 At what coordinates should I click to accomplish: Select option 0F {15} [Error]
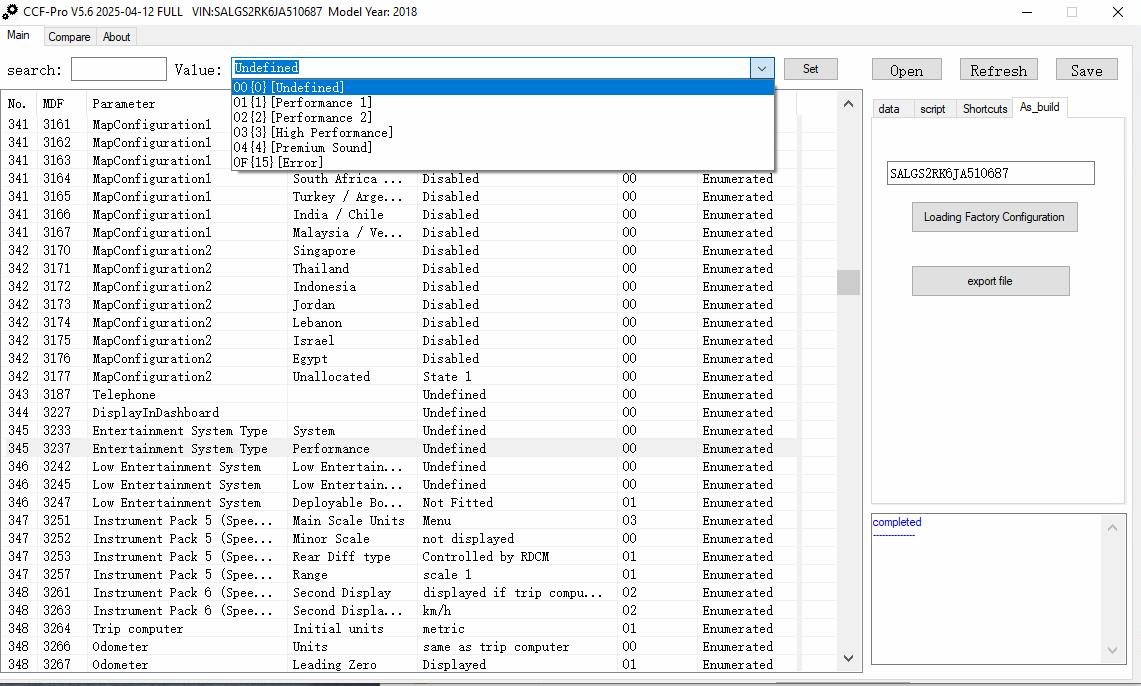click(x=503, y=163)
